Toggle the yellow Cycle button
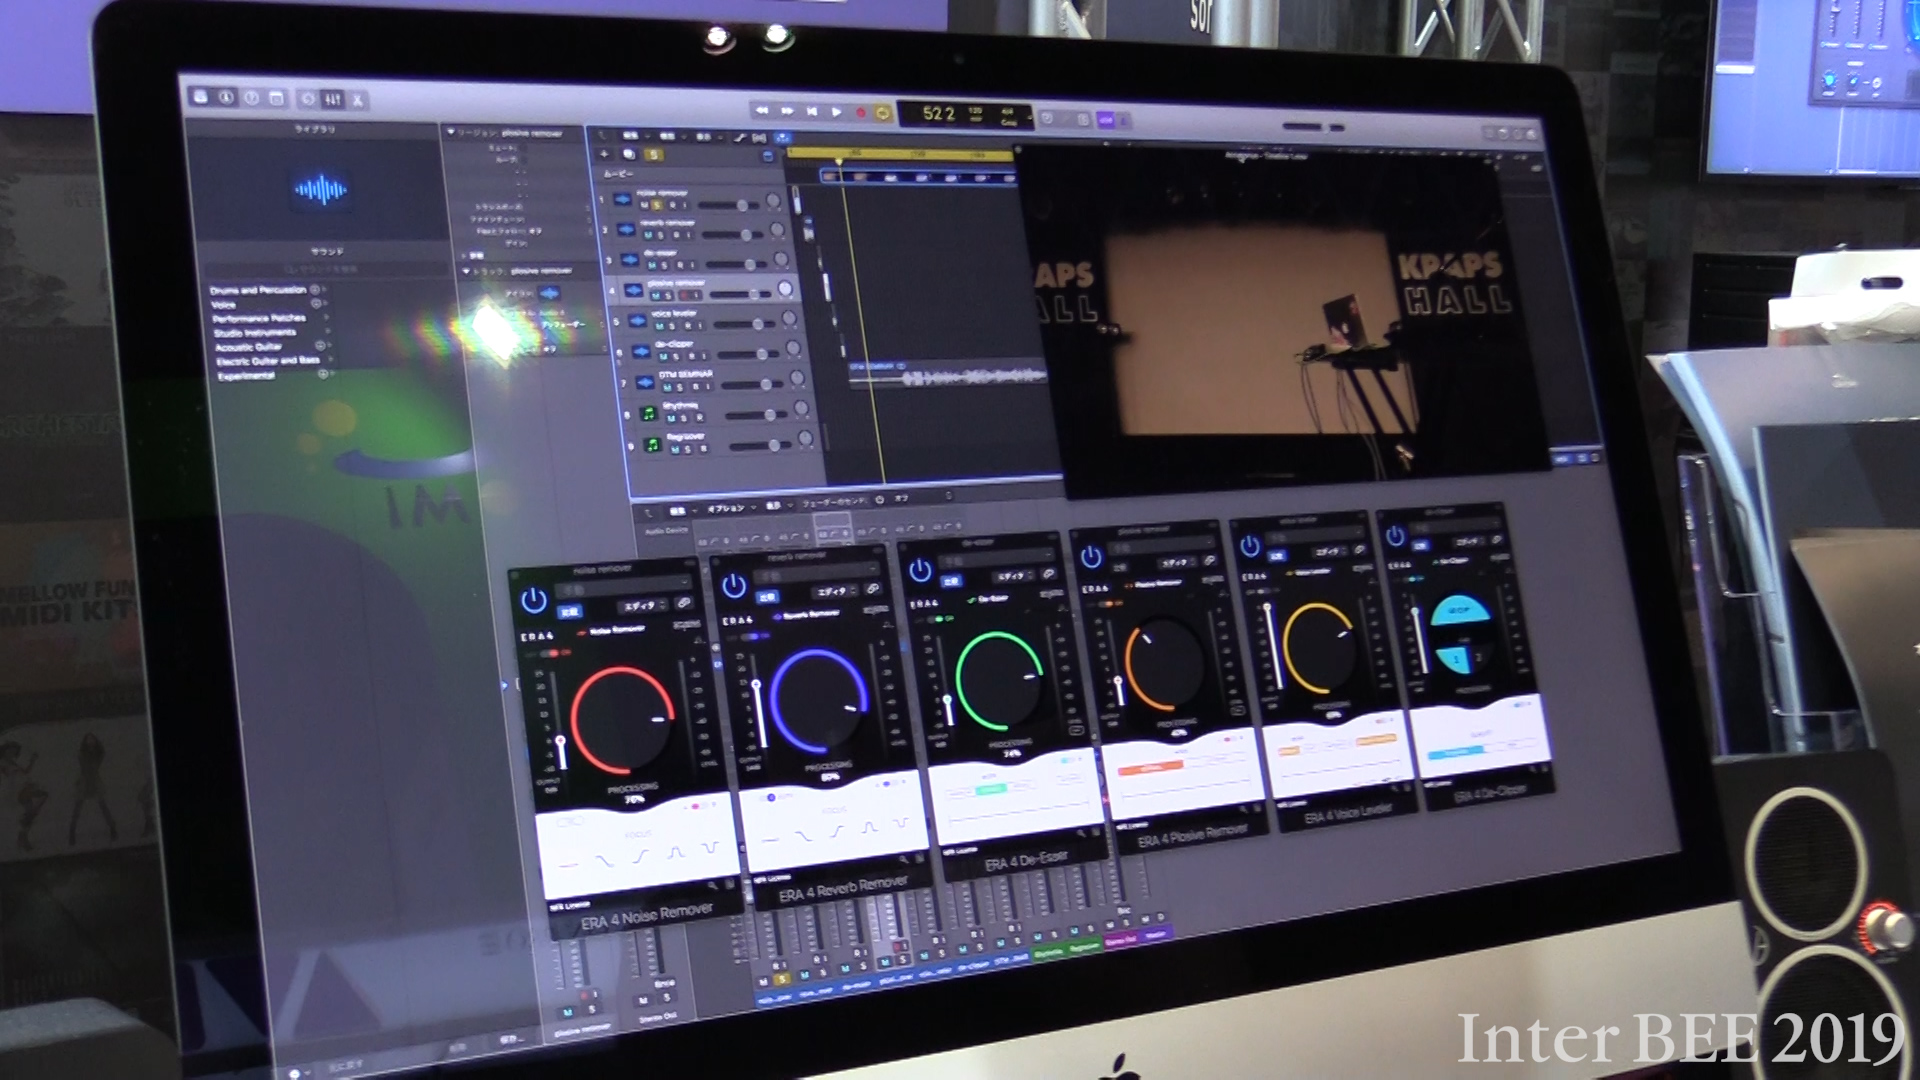 882,113
